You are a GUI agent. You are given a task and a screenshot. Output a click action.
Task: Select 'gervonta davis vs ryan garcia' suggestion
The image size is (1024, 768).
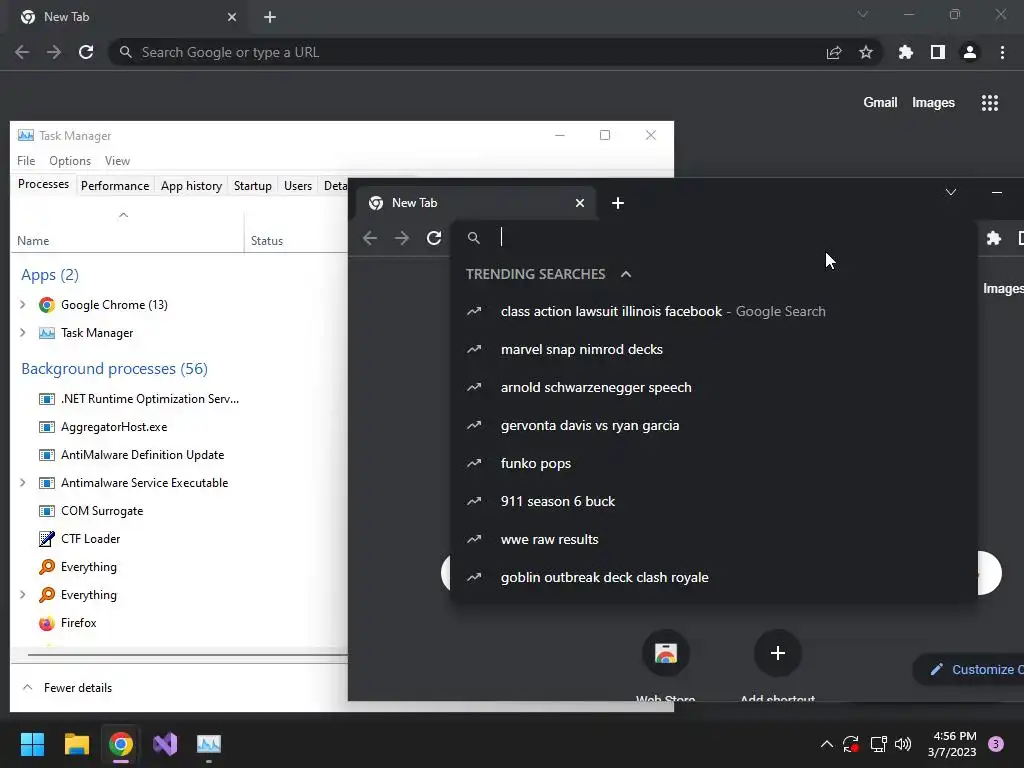[x=714, y=425]
